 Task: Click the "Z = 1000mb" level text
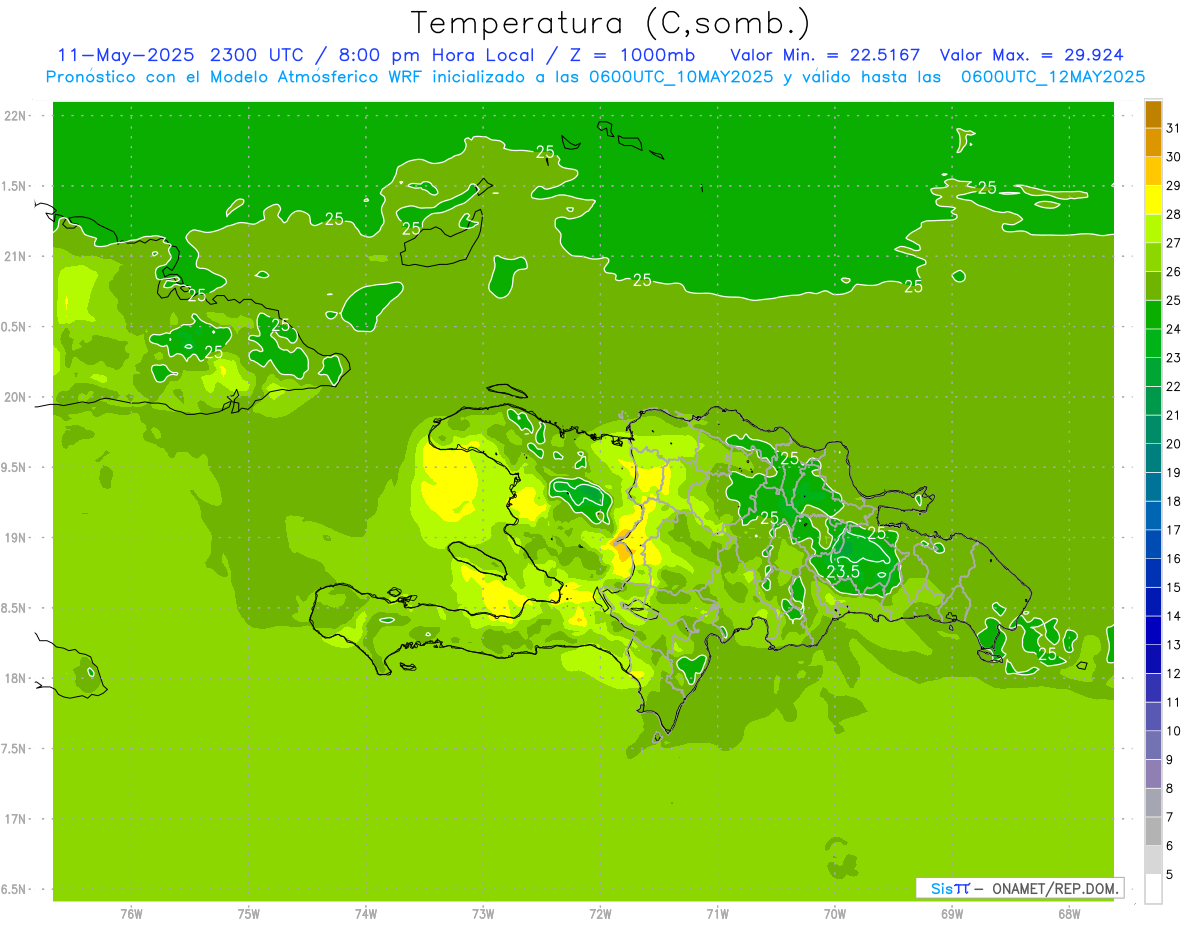tap(633, 54)
